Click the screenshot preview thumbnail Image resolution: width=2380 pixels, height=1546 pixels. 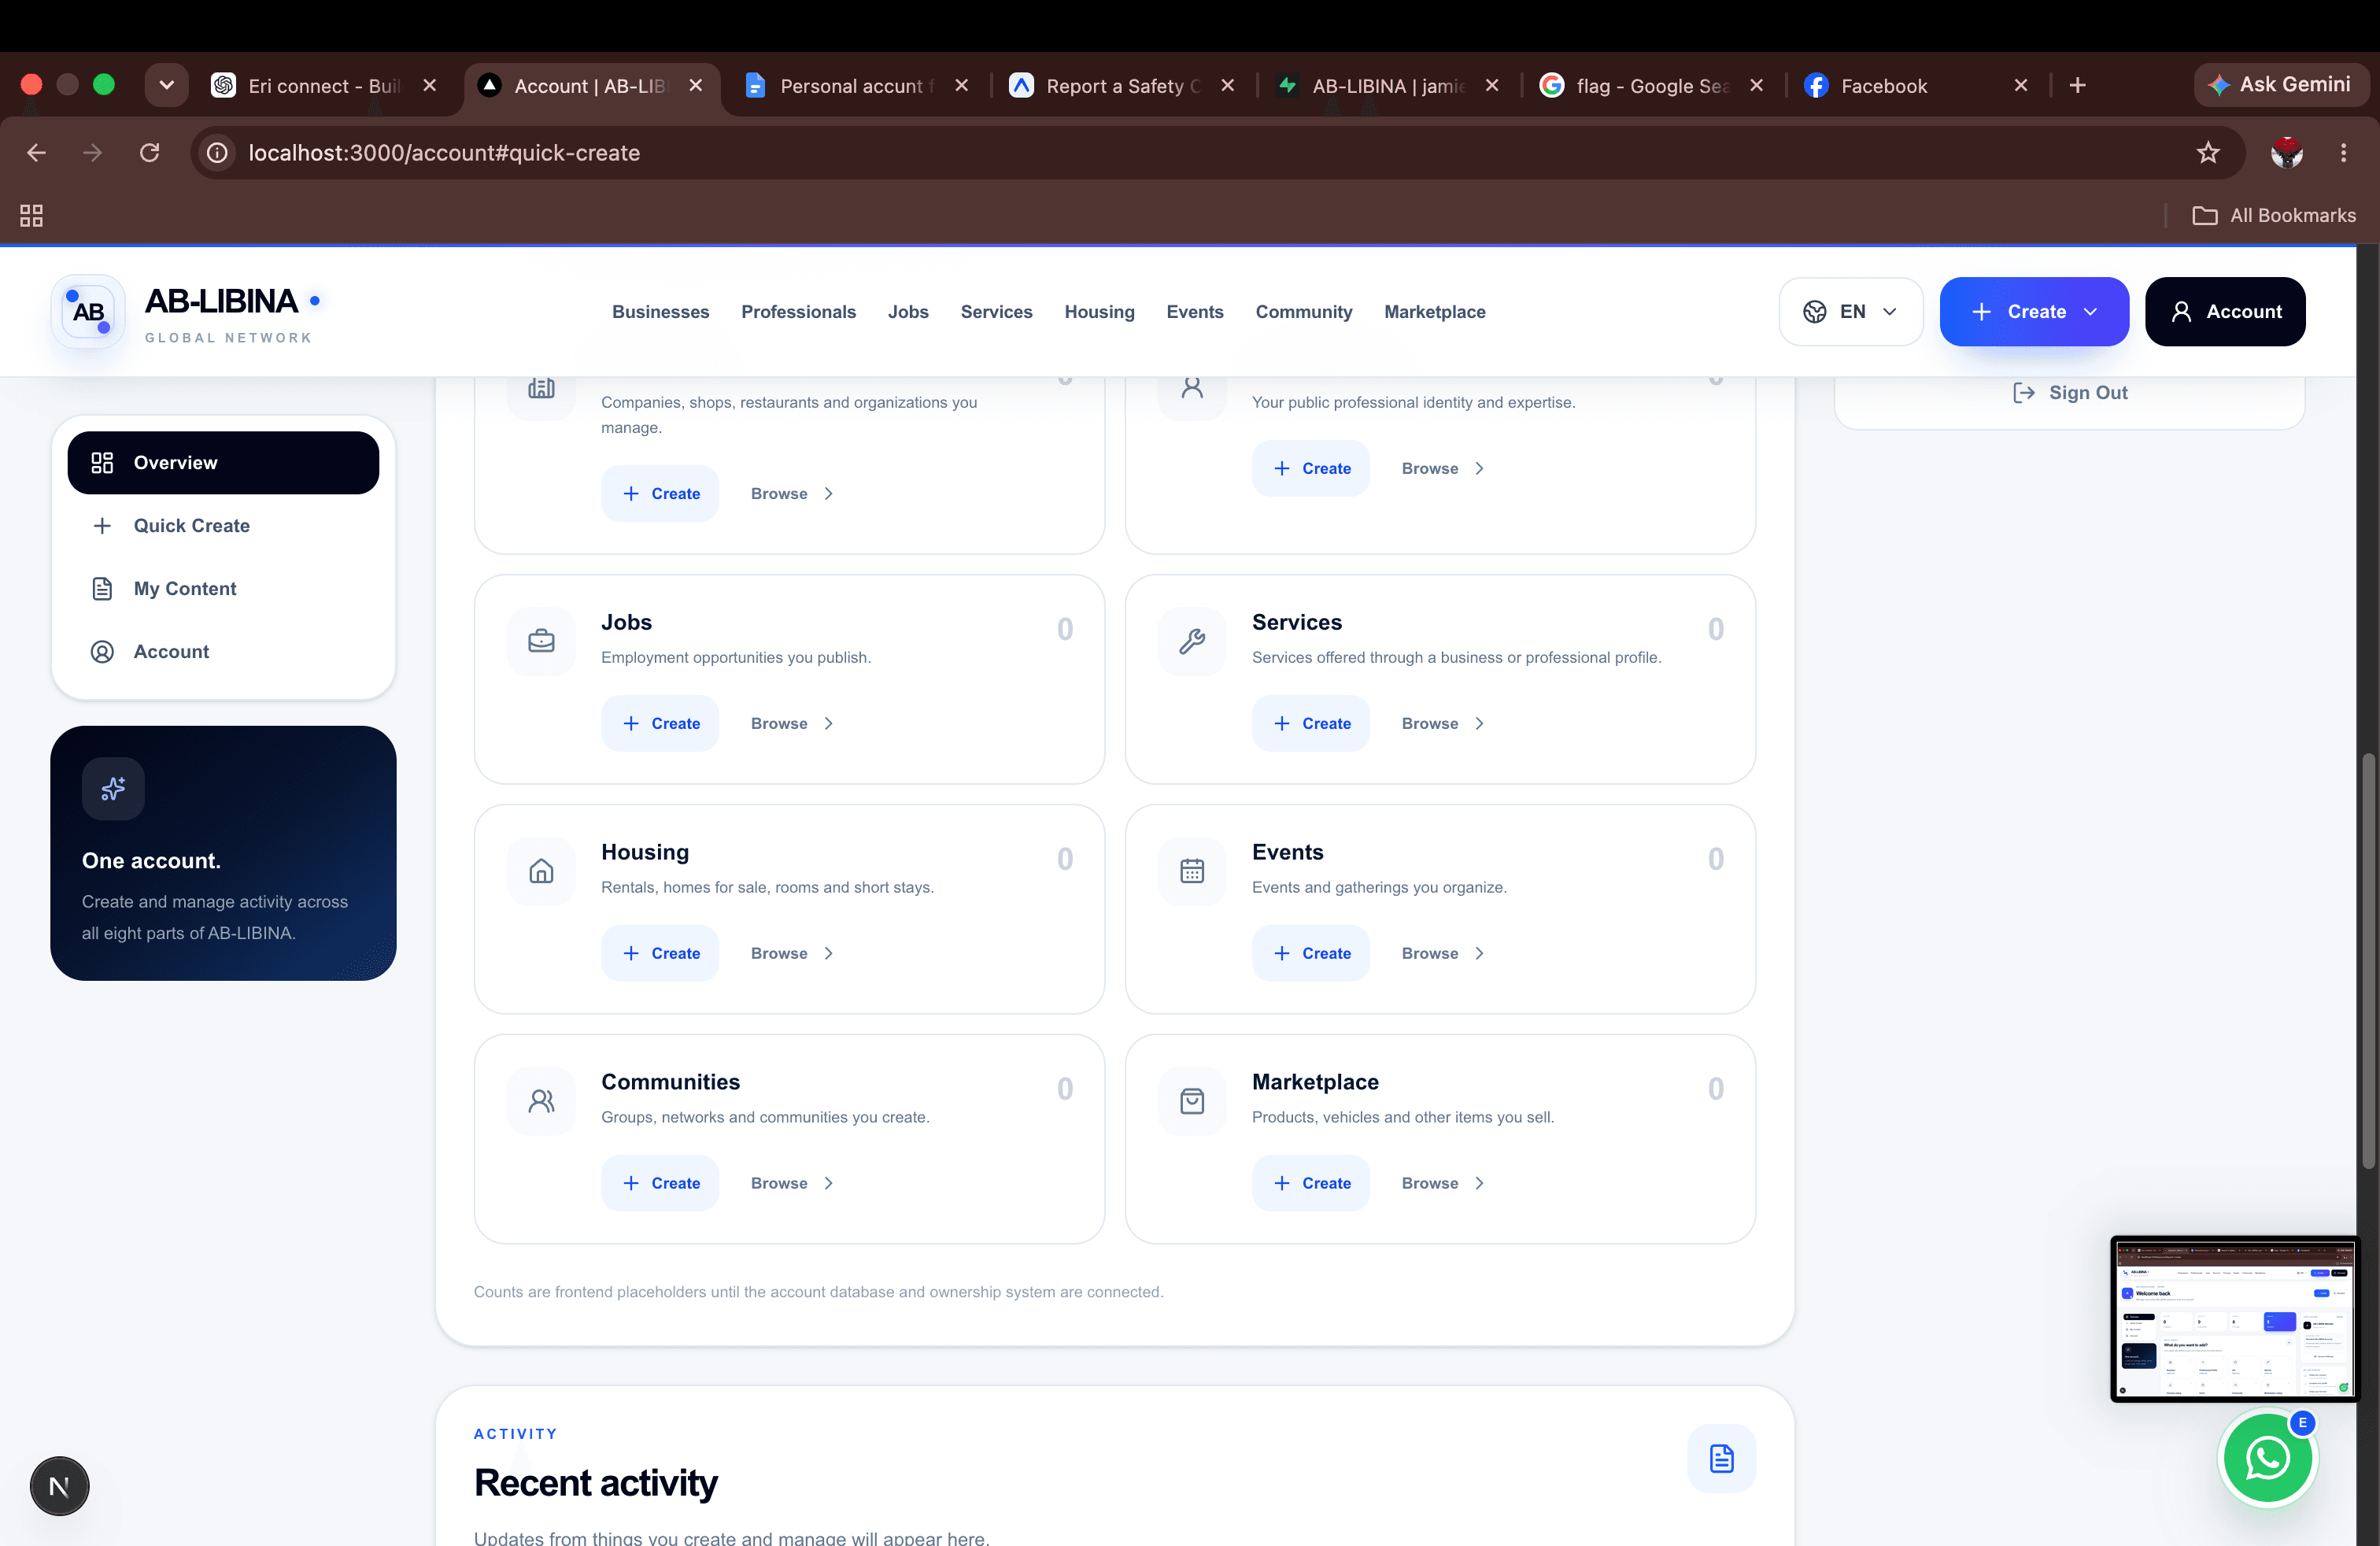(2234, 1319)
